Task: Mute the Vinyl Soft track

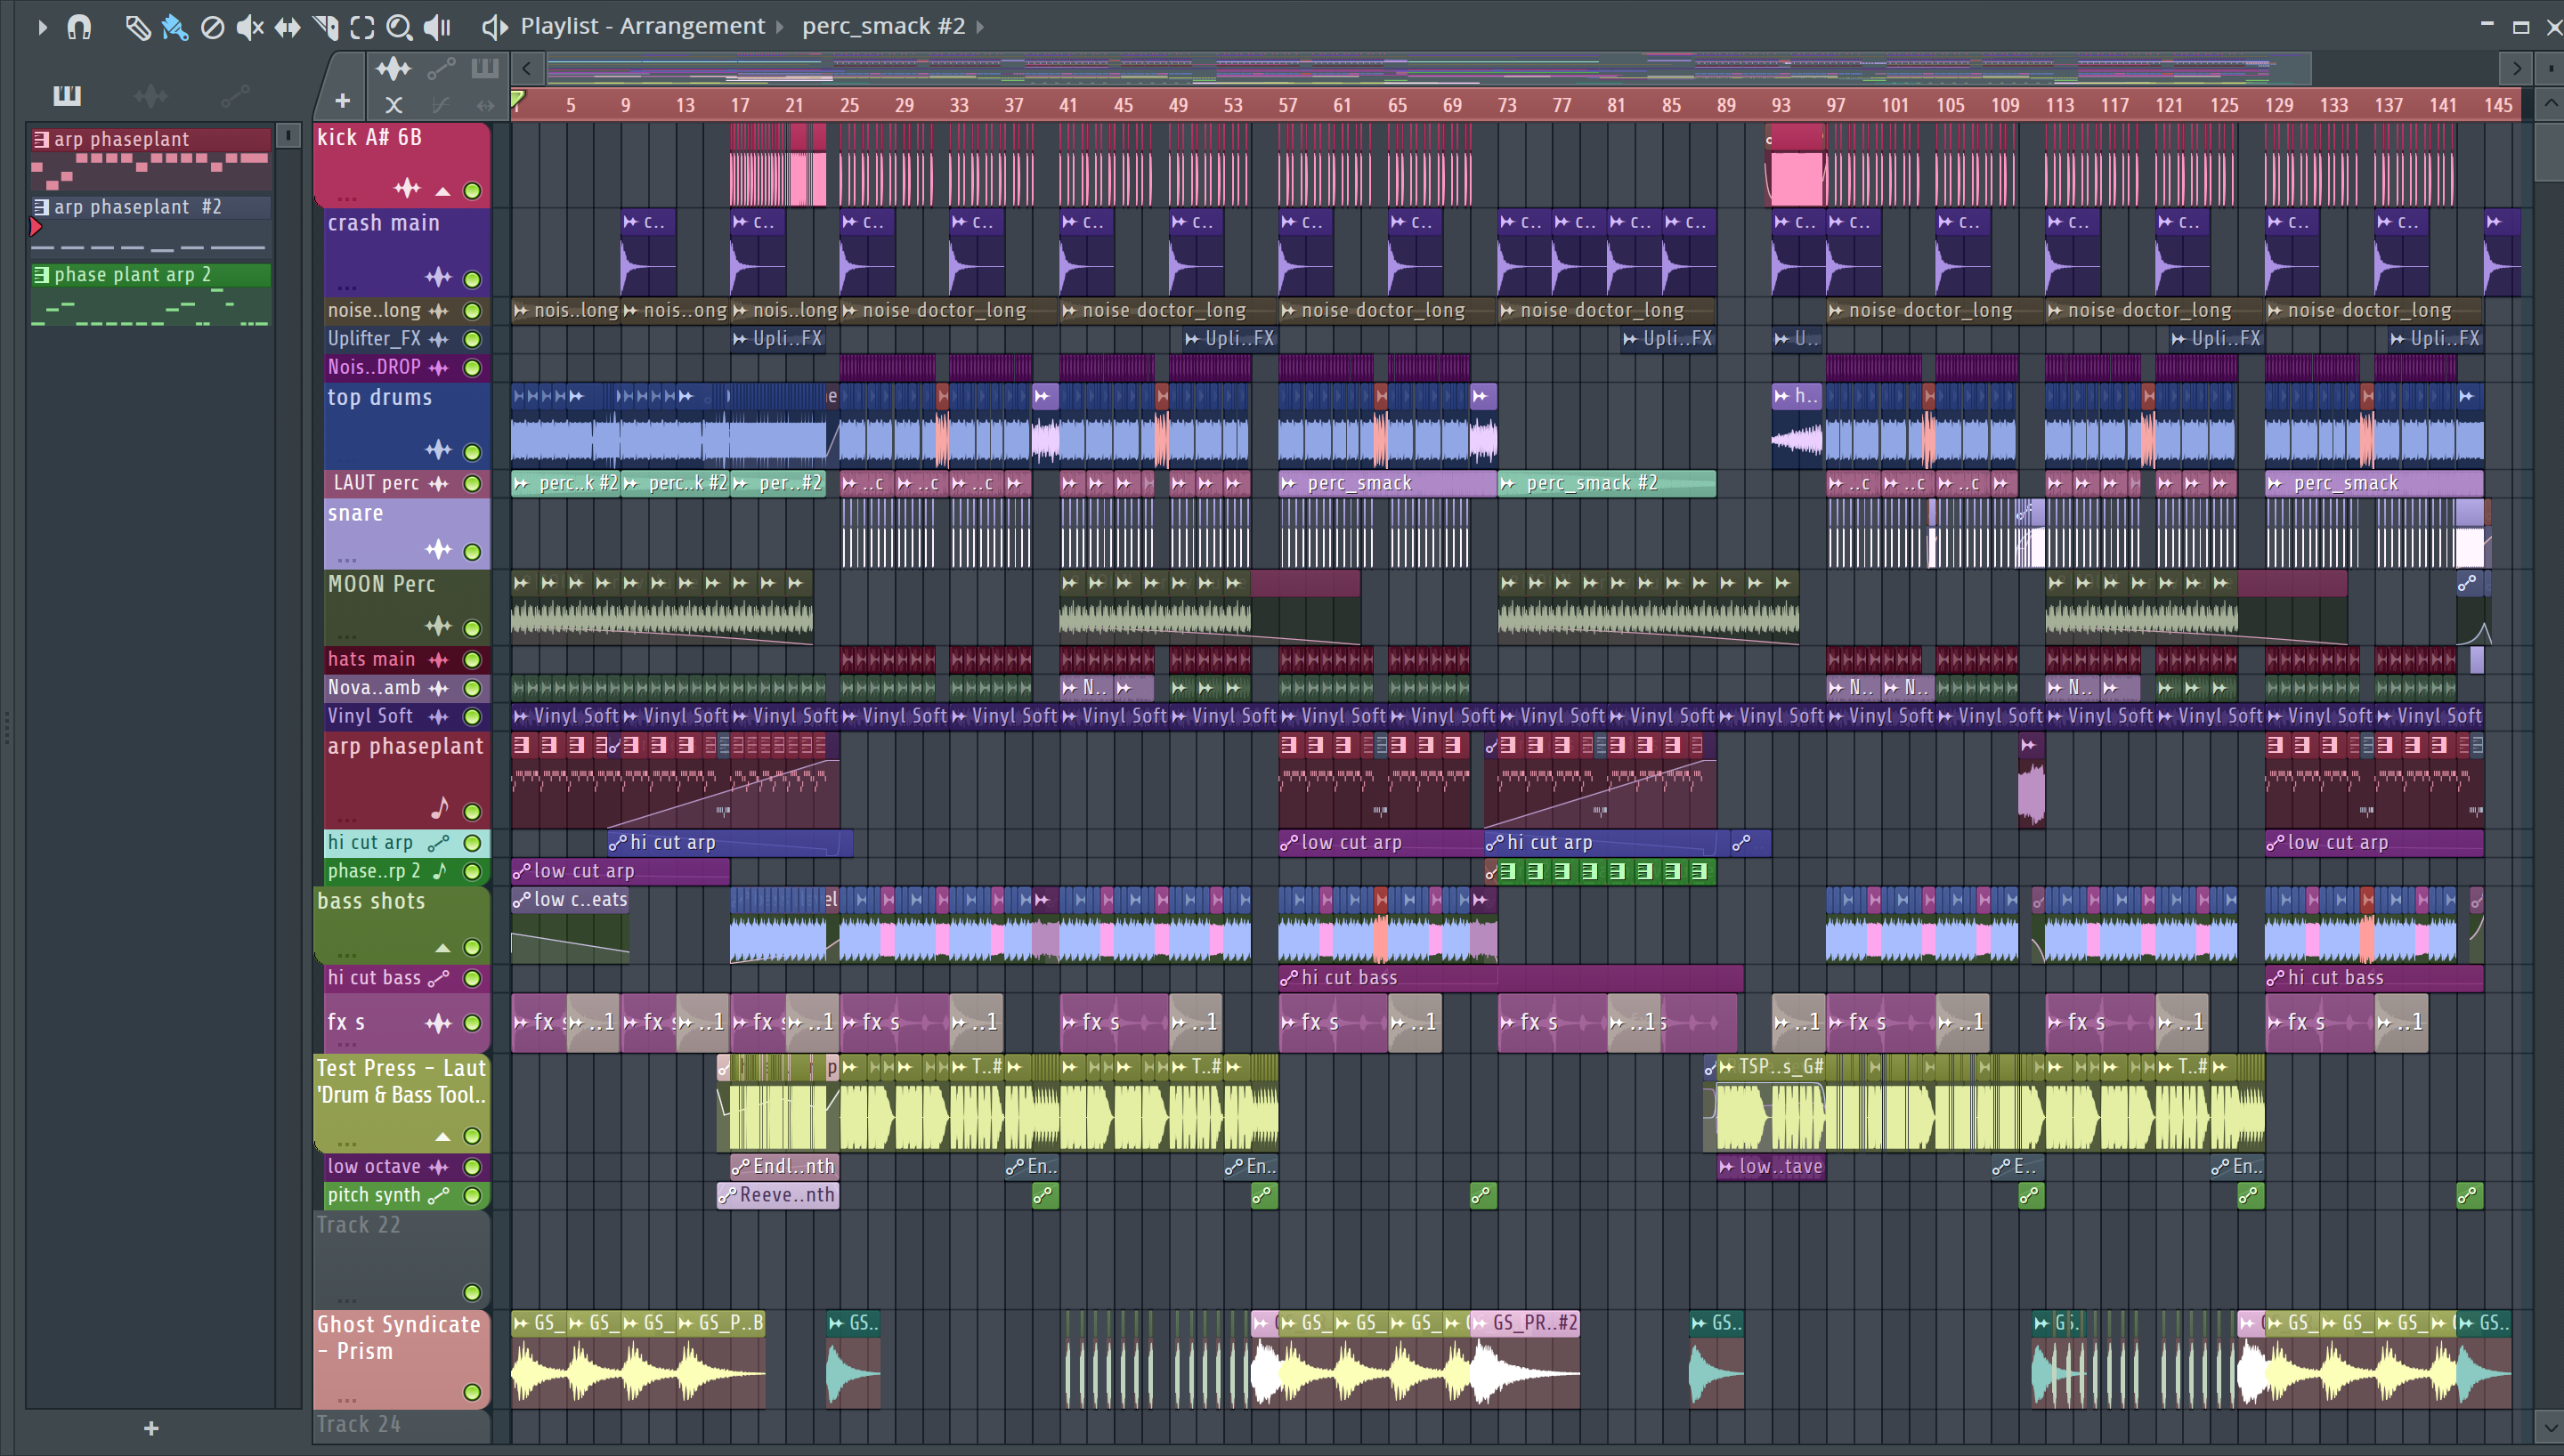Action: pyautogui.click(x=472, y=717)
